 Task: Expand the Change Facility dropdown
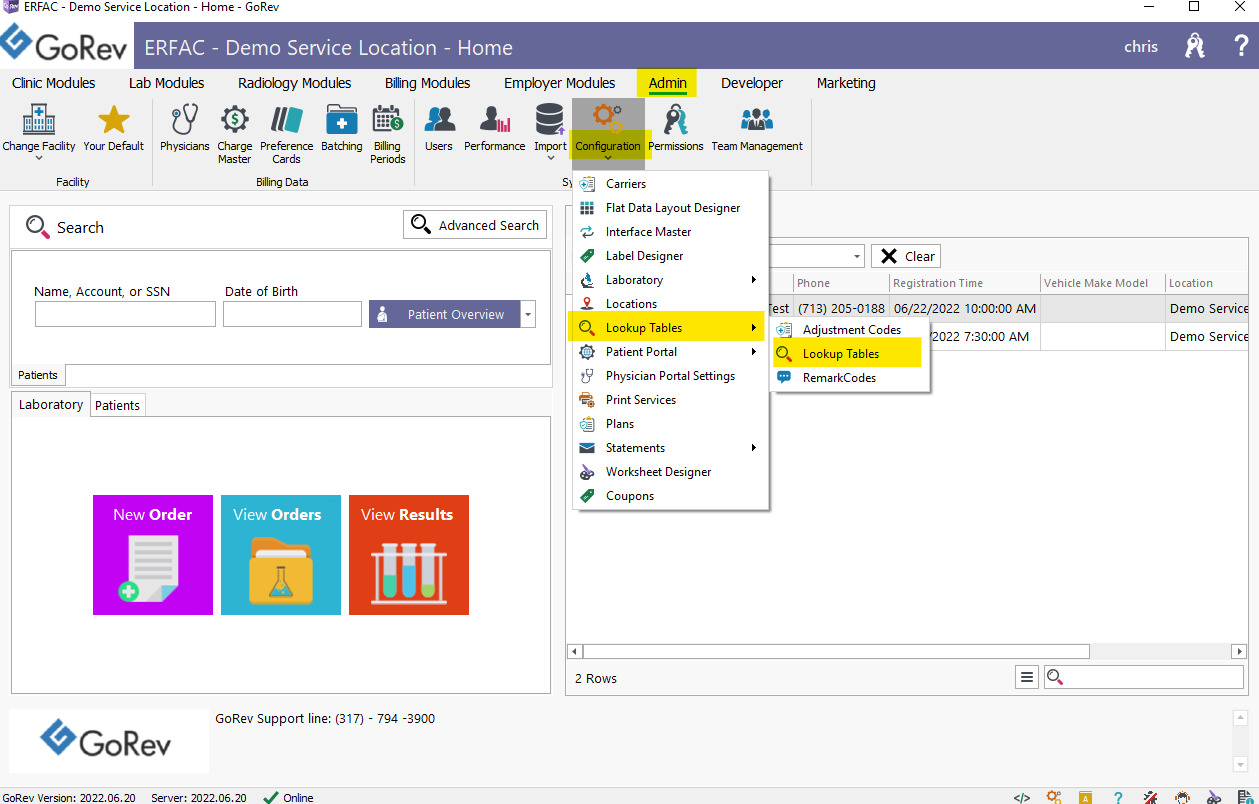click(x=38, y=156)
